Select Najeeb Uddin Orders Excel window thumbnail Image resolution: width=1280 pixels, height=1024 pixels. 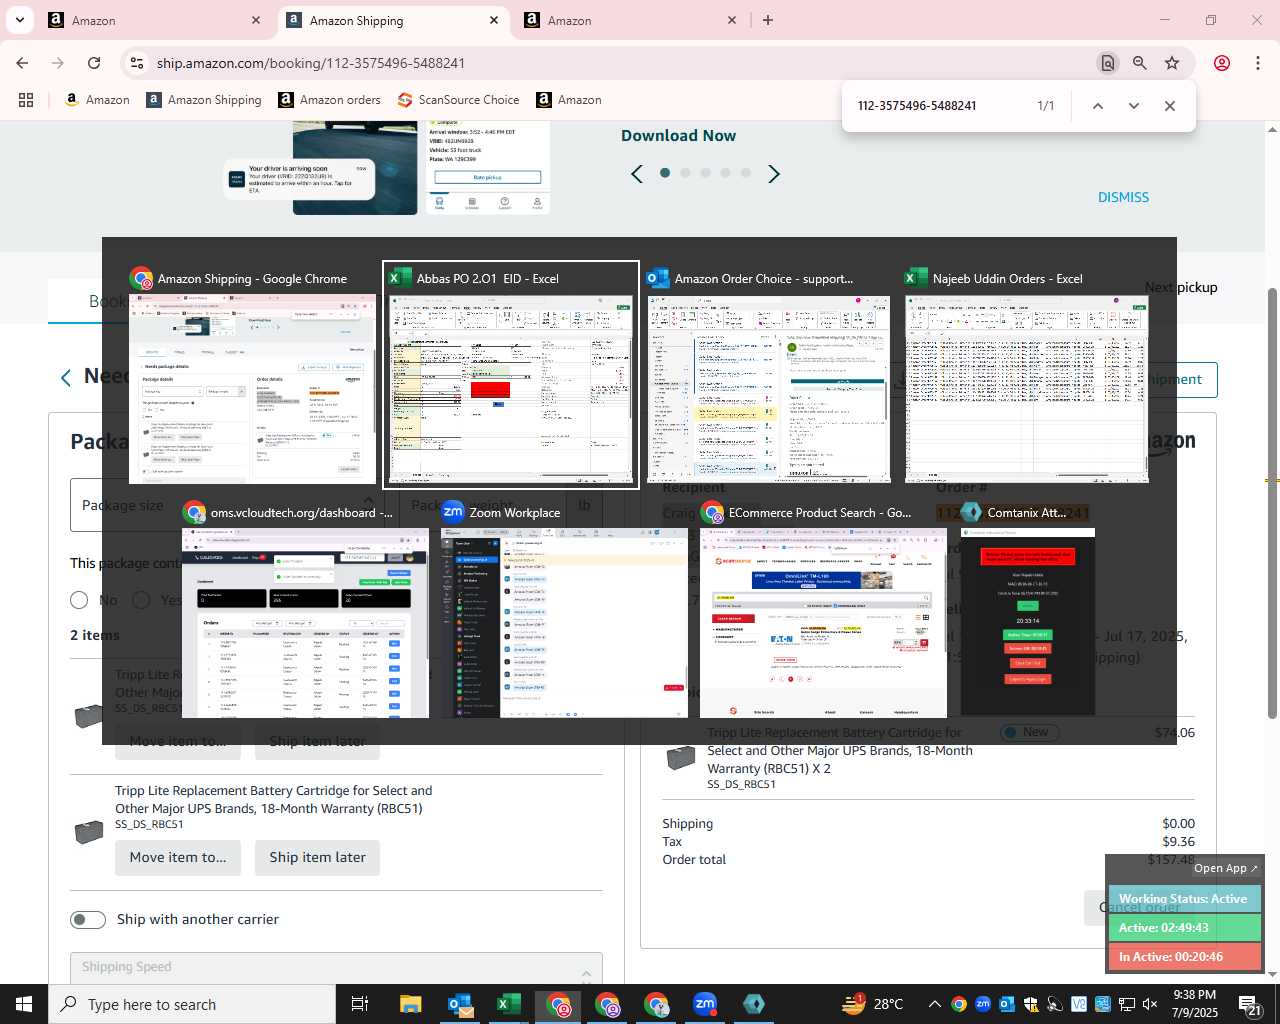[x=1027, y=376]
